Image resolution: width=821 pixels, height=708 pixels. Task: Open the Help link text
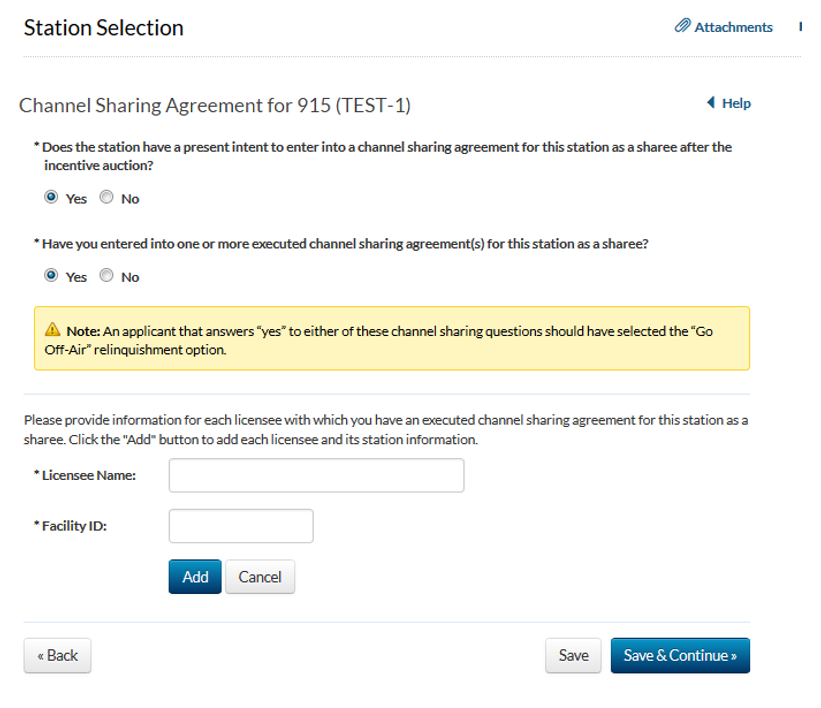736,103
